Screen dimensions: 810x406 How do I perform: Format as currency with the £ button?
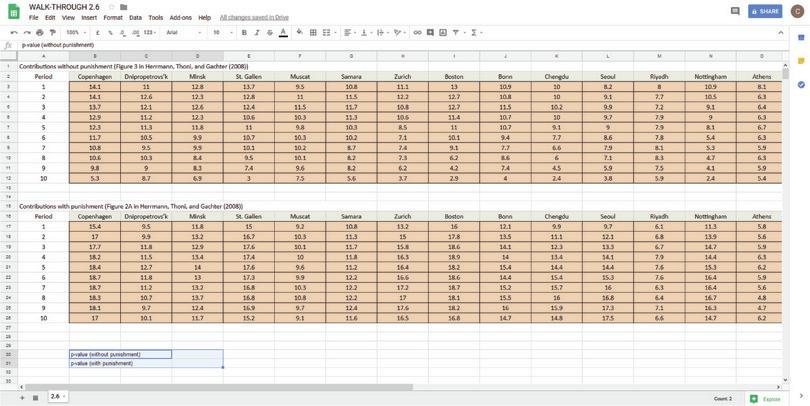pyautogui.click(x=98, y=33)
